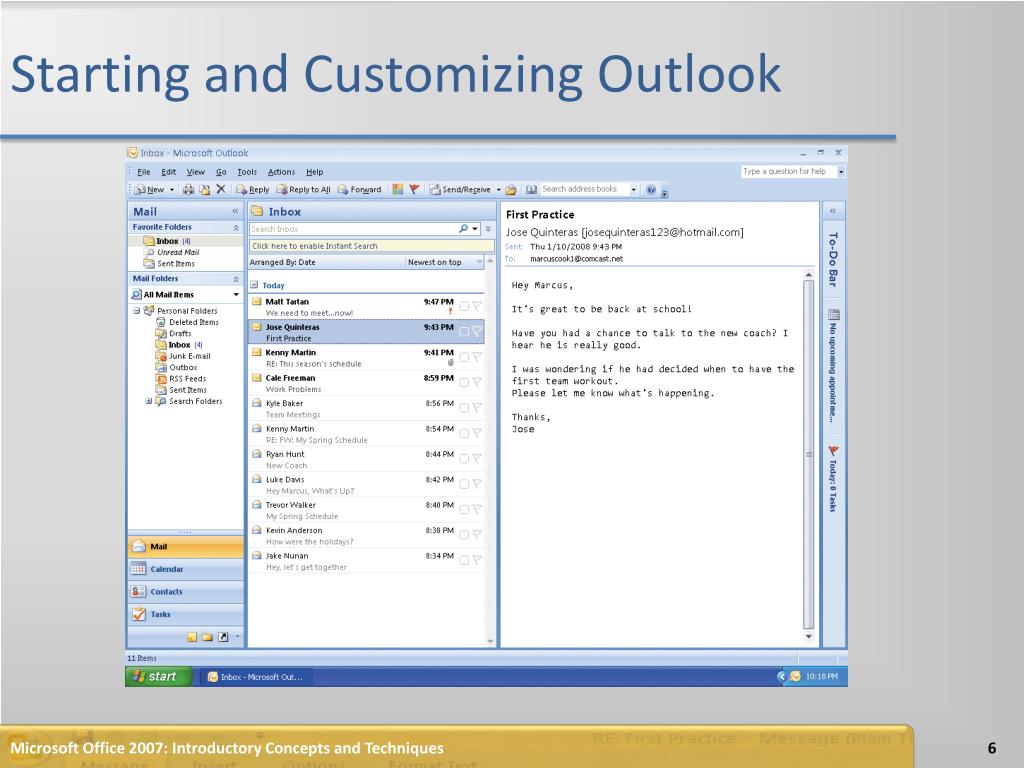Select Junk E-mail folder

[x=184, y=356]
